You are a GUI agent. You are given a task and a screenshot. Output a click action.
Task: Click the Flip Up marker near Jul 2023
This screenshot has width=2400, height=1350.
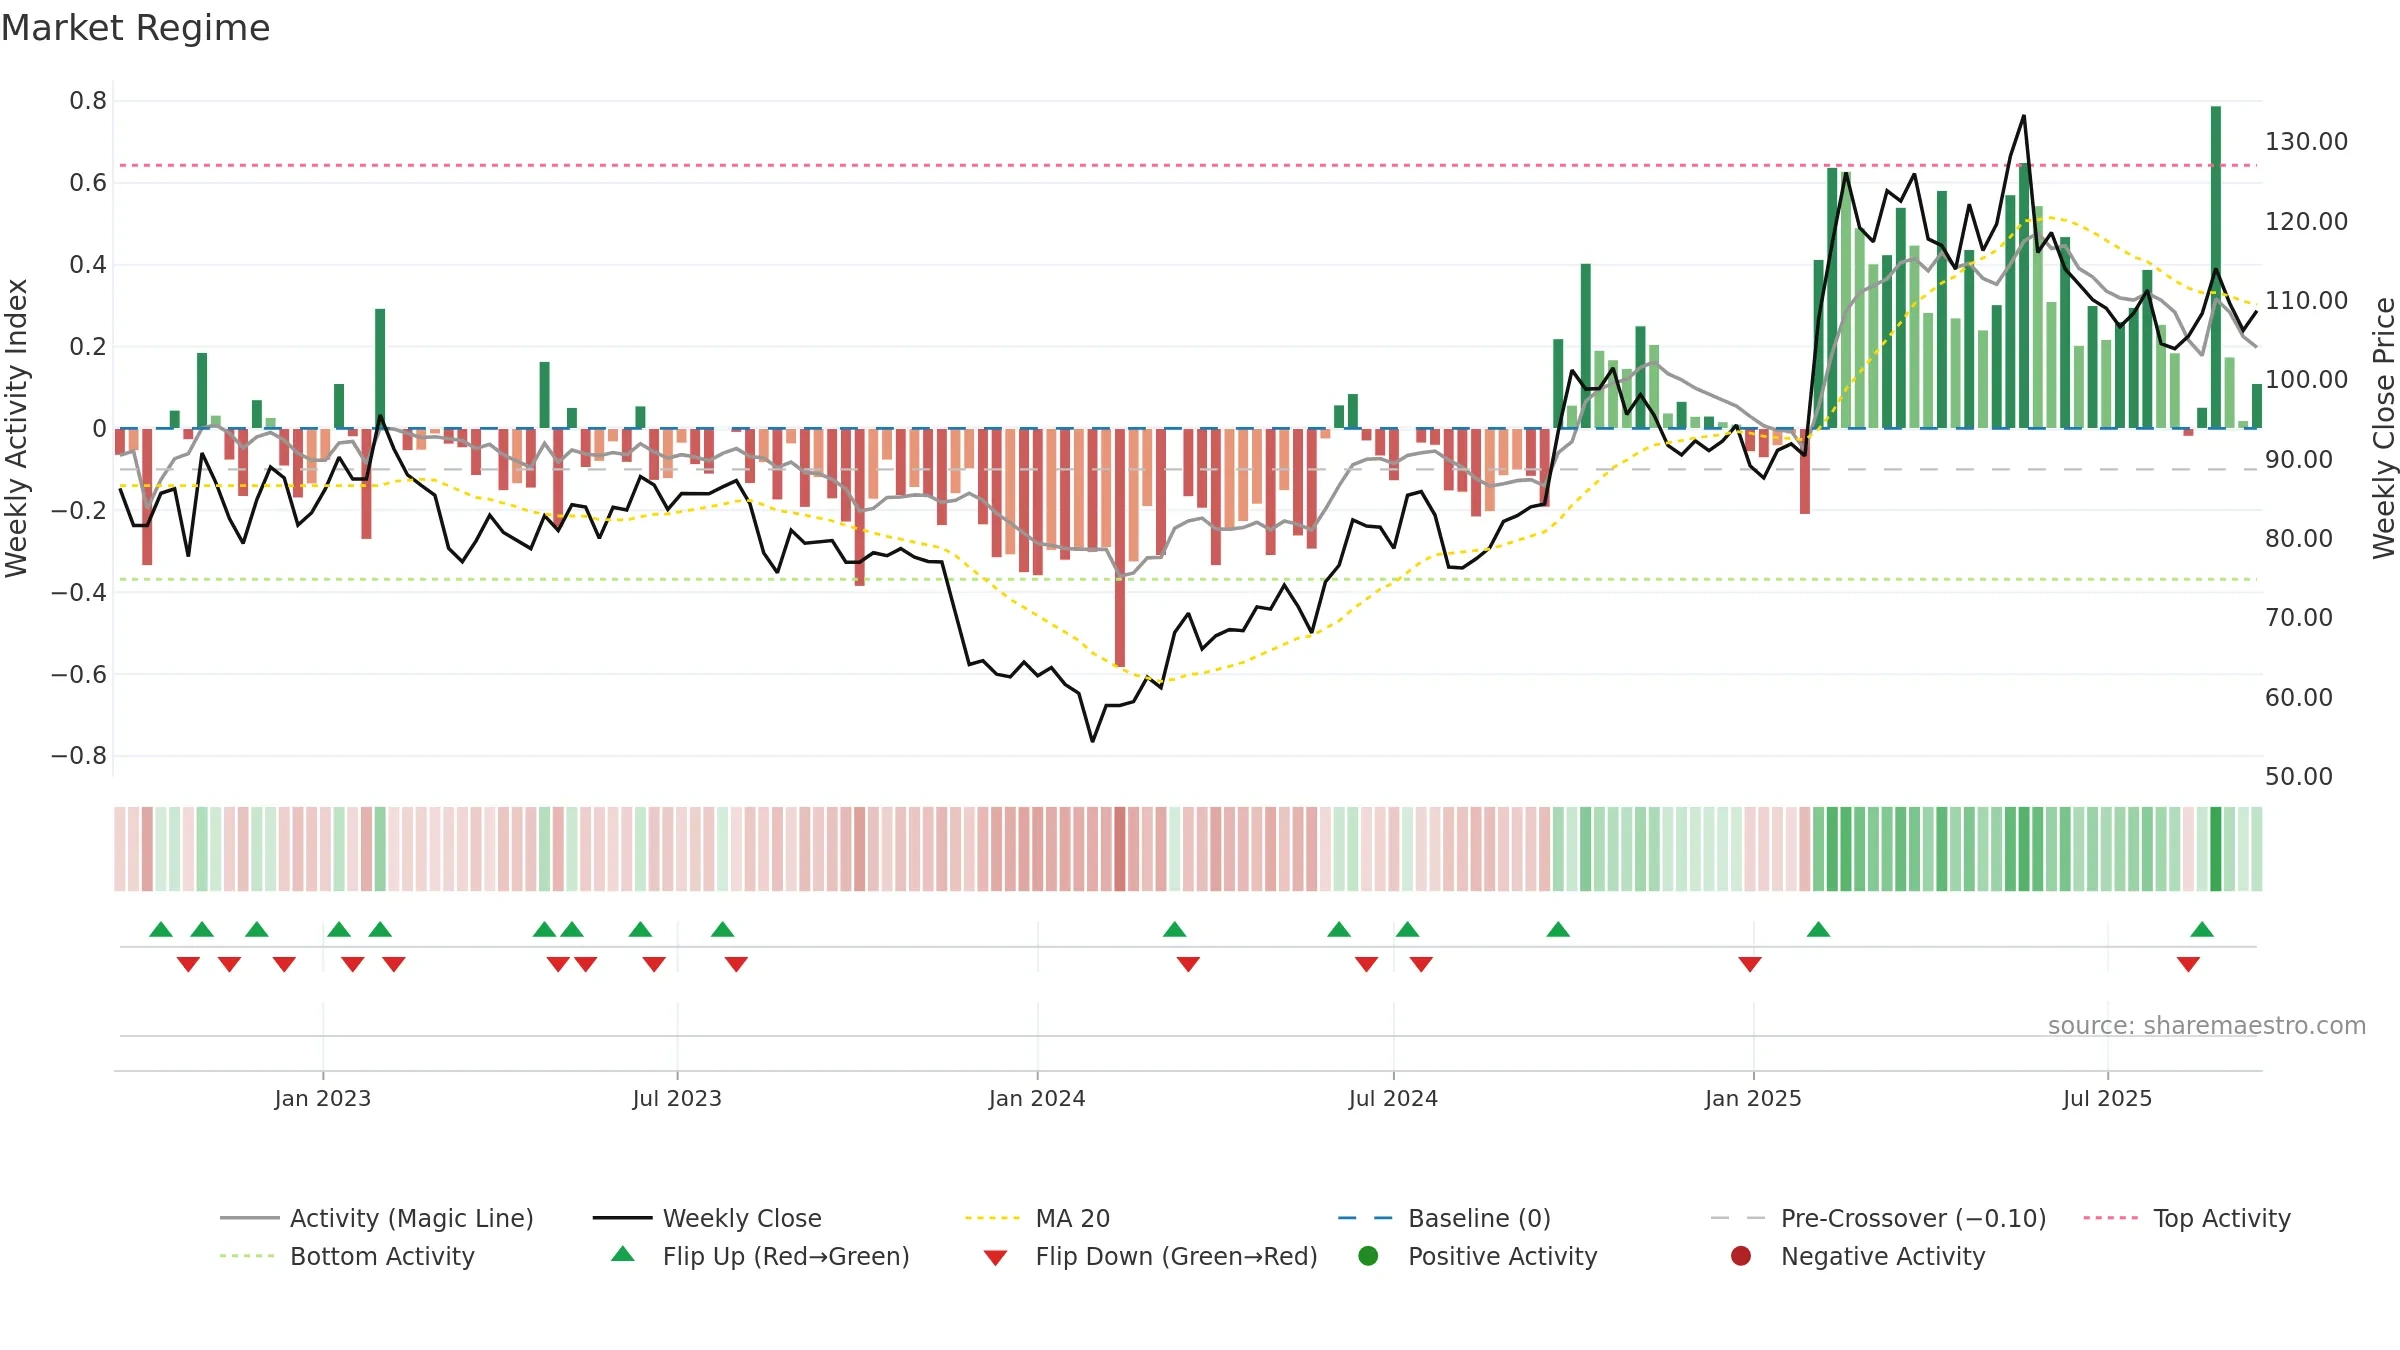(x=723, y=929)
